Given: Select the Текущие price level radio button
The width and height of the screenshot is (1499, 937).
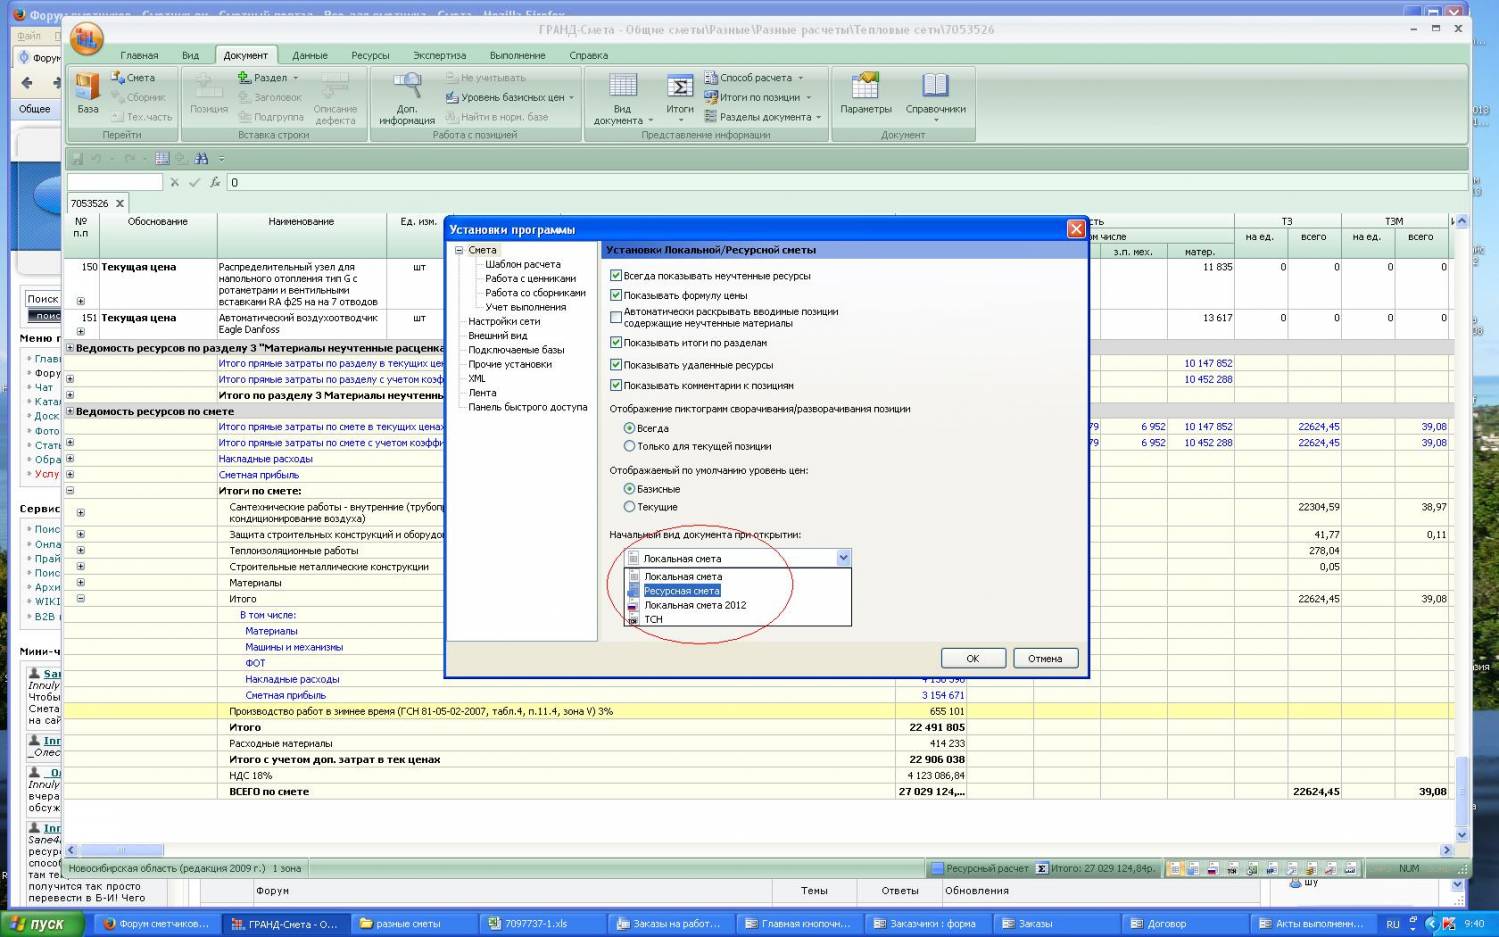Looking at the screenshot, I should [629, 507].
